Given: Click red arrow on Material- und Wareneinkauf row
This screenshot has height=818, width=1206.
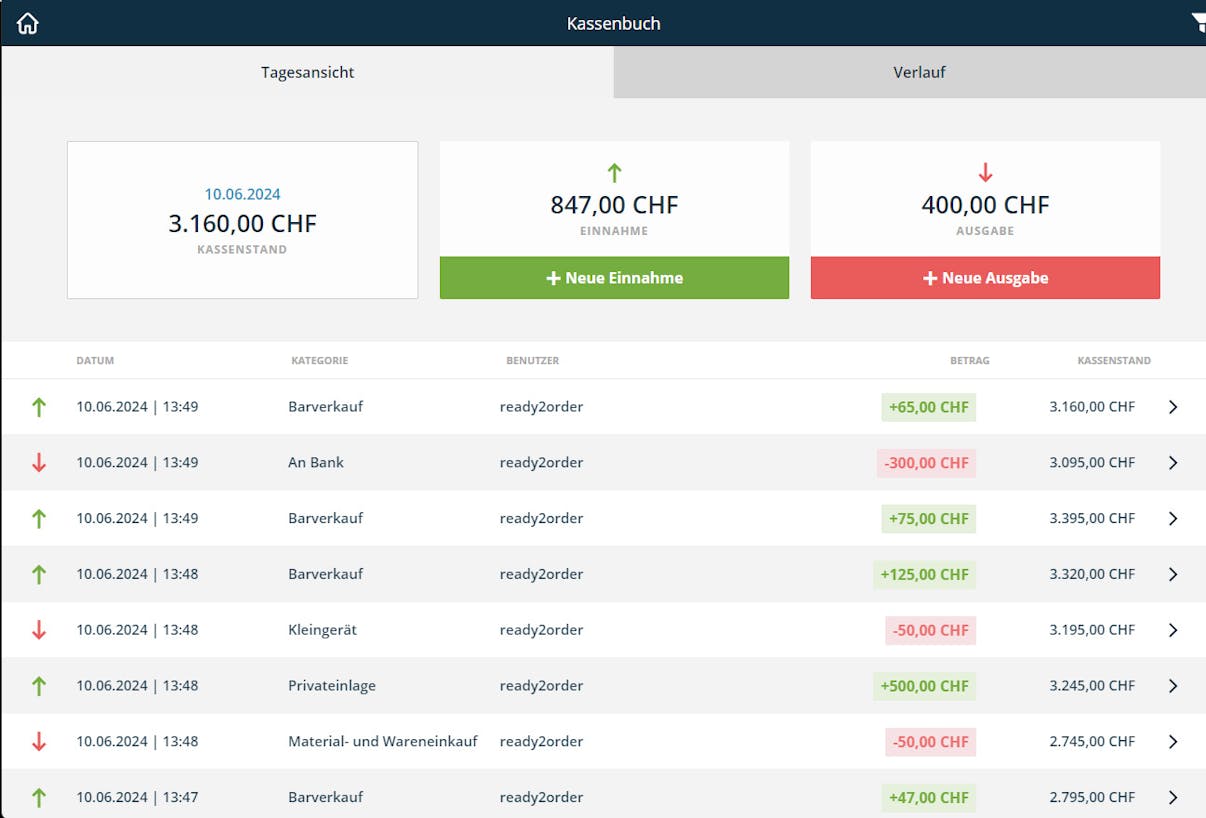Looking at the screenshot, I should (39, 742).
